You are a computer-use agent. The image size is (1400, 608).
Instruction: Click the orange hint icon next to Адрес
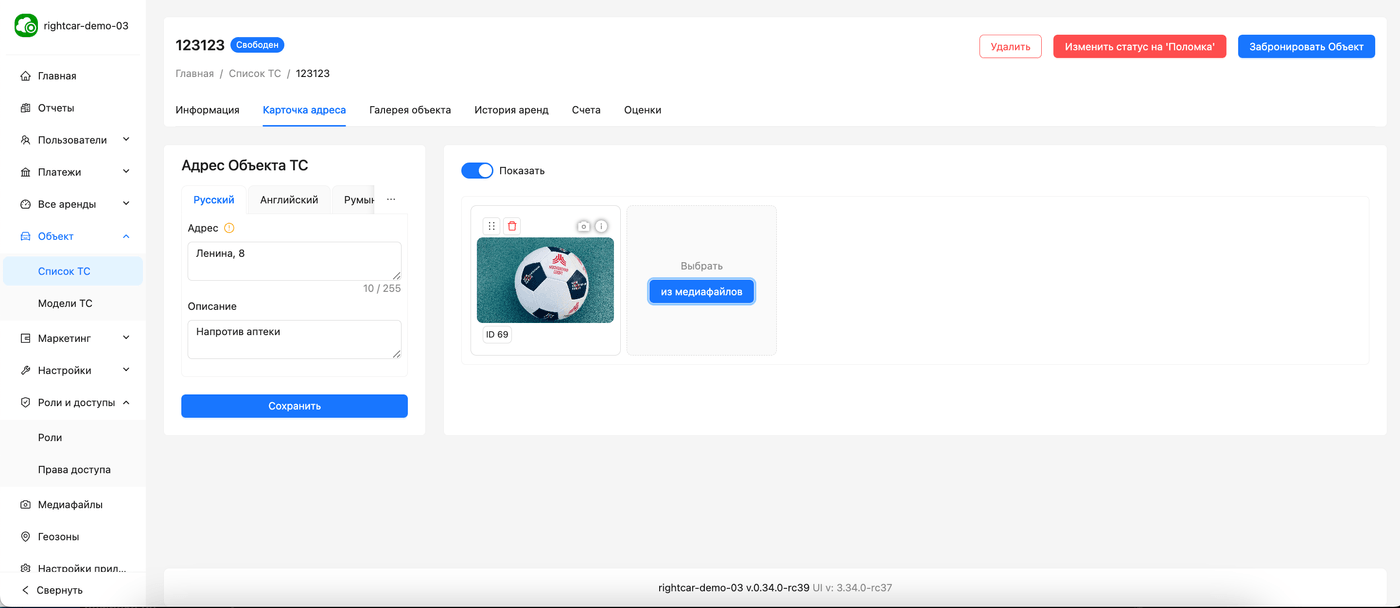[229, 228]
